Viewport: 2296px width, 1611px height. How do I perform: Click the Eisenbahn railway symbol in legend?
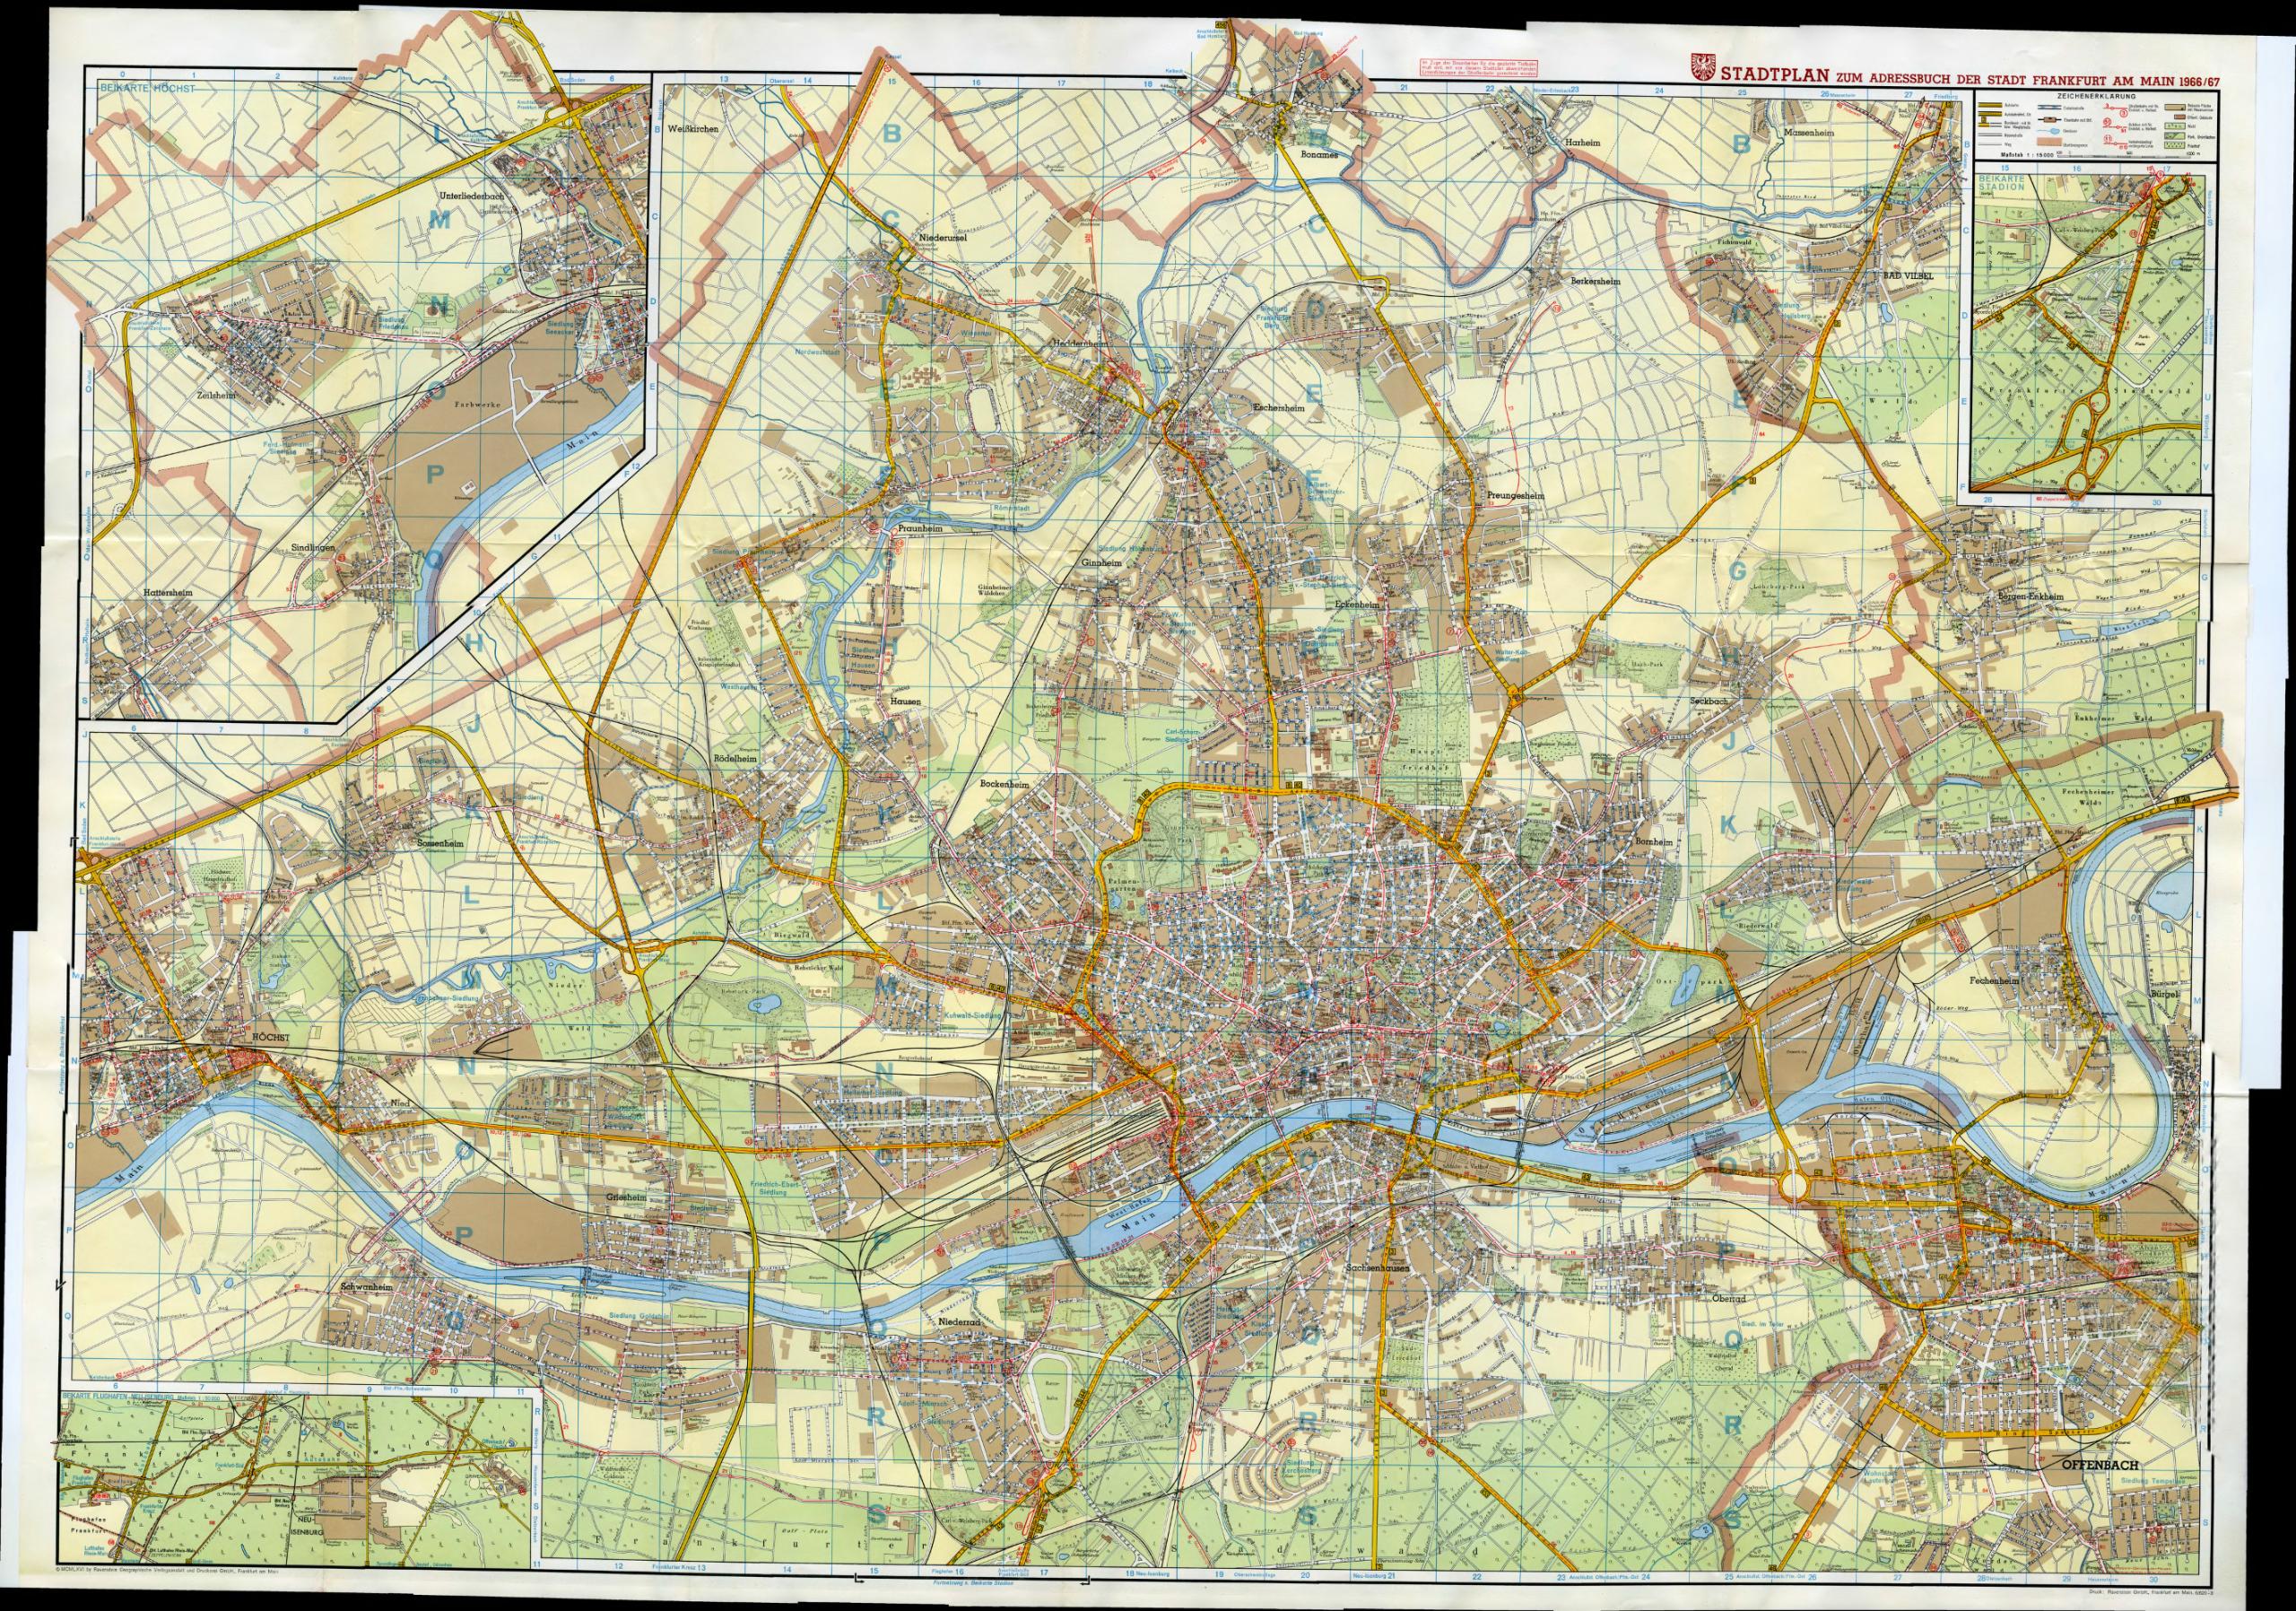pos(2050,120)
